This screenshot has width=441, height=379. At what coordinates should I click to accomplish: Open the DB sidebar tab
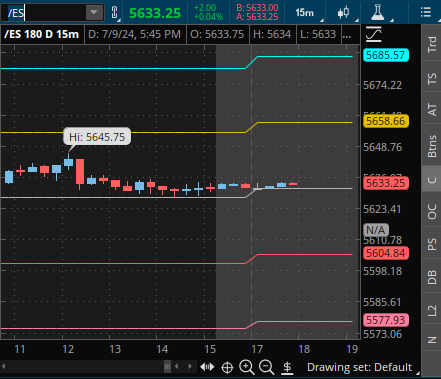pos(432,277)
